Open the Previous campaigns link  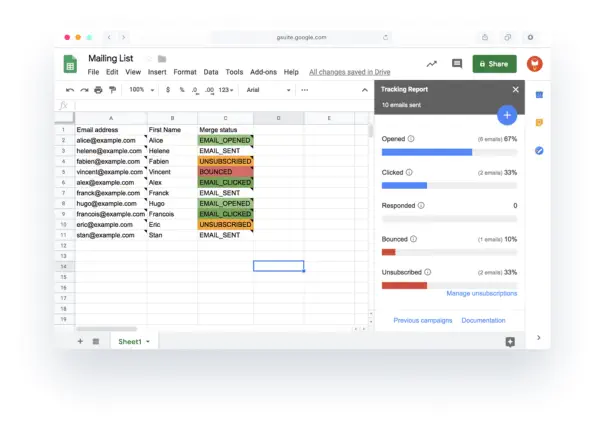tap(423, 320)
